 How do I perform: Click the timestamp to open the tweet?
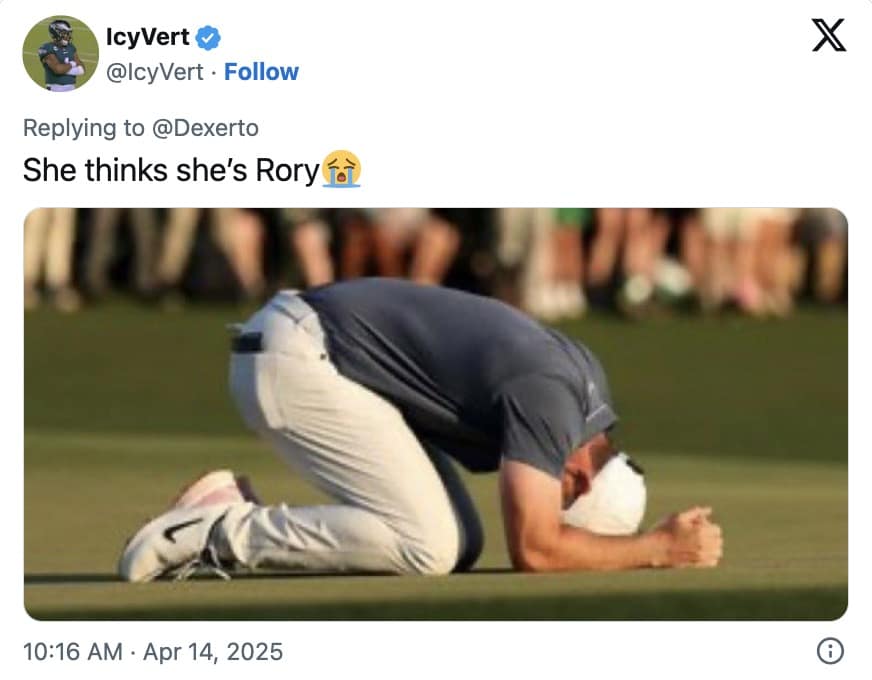pyautogui.click(x=70, y=652)
